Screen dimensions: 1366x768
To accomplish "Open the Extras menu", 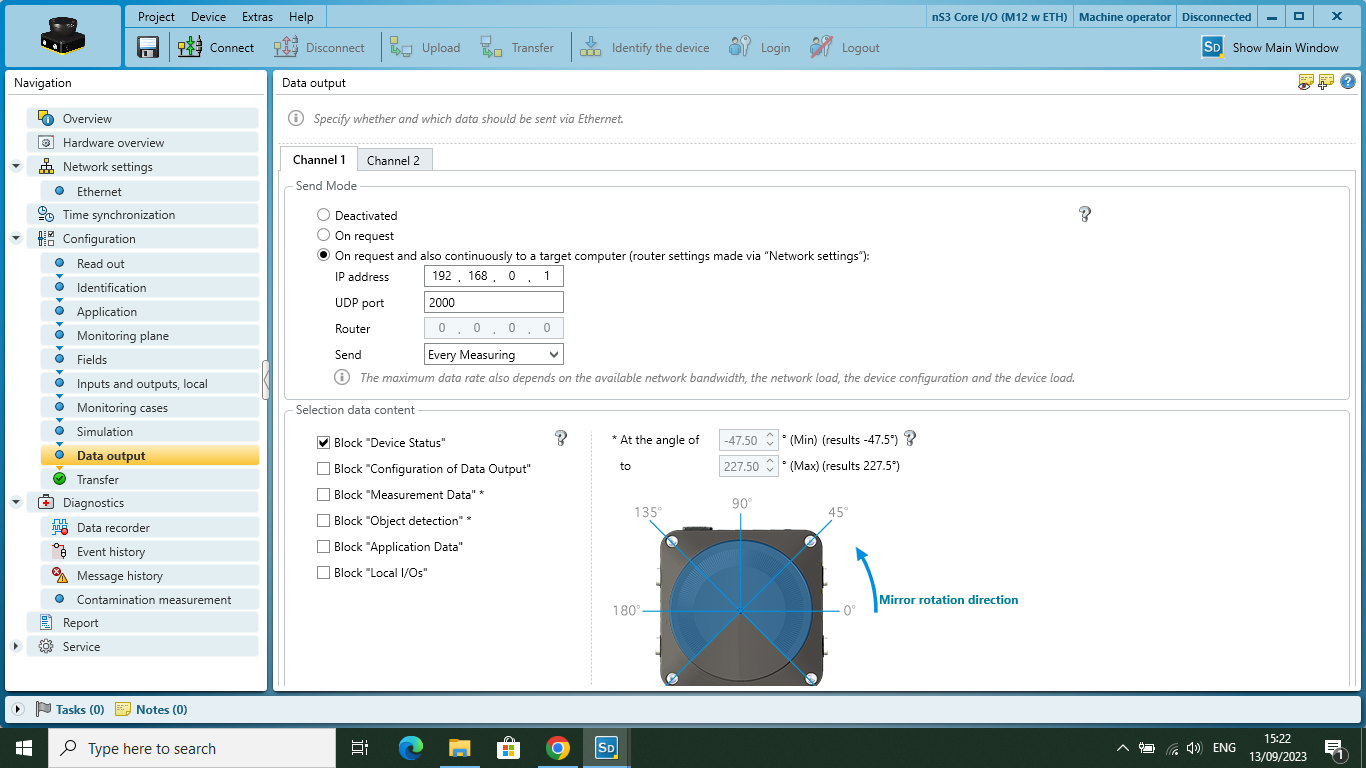I will pos(257,16).
